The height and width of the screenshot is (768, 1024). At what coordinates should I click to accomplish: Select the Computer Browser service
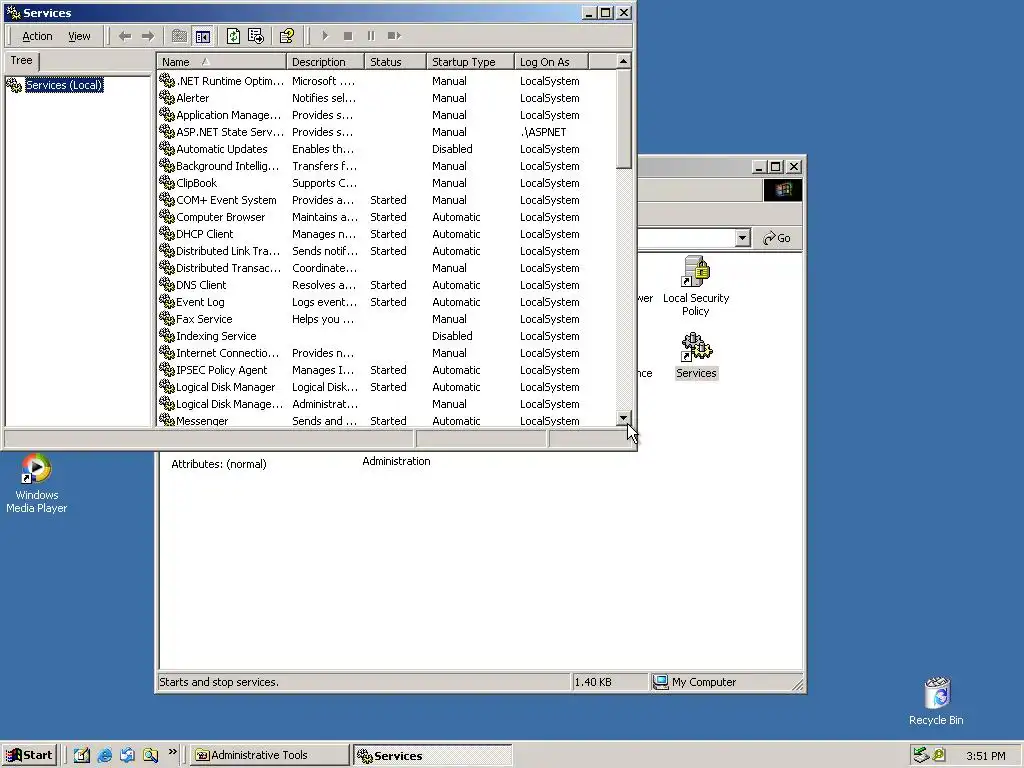[x=221, y=217]
